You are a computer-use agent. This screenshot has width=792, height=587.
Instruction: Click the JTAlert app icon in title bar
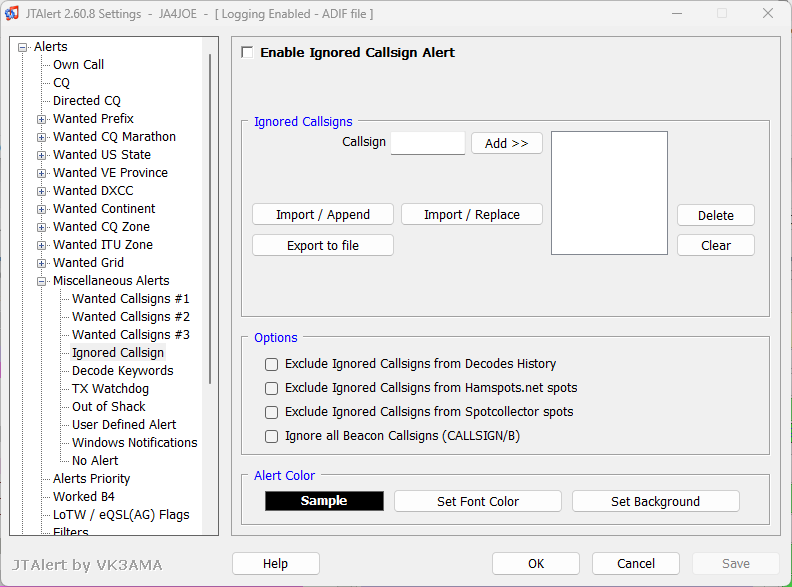pos(12,13)
